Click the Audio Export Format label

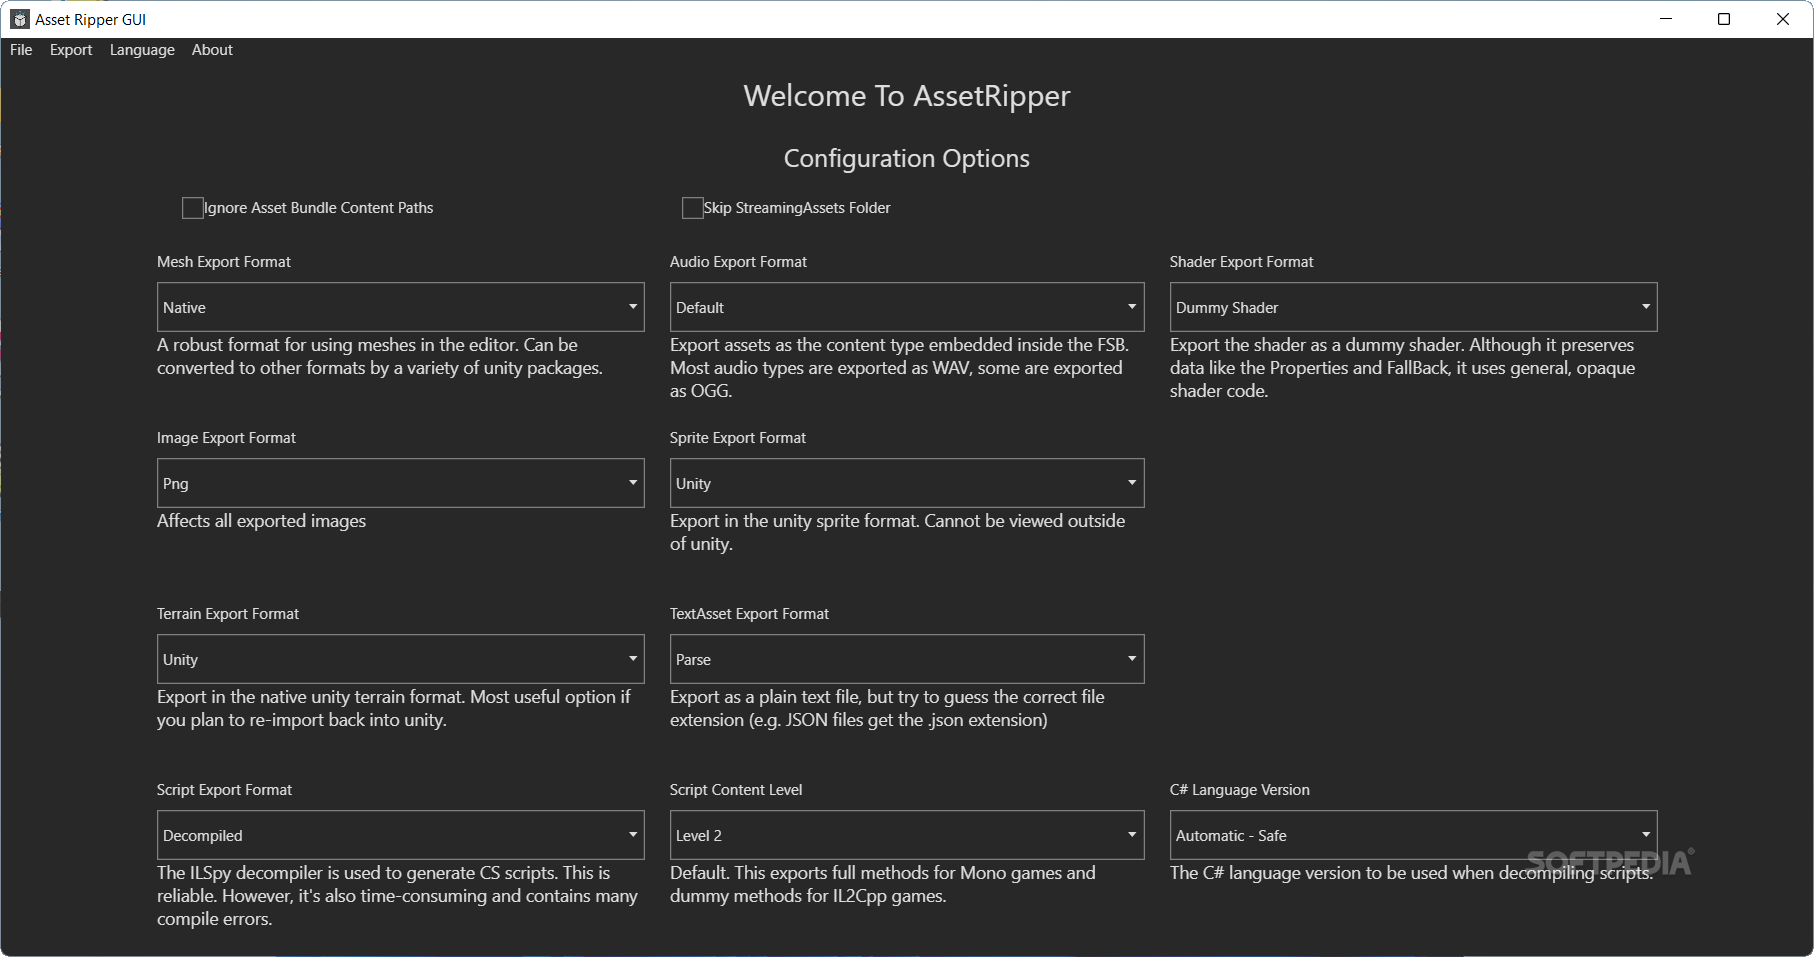[738, 262]
